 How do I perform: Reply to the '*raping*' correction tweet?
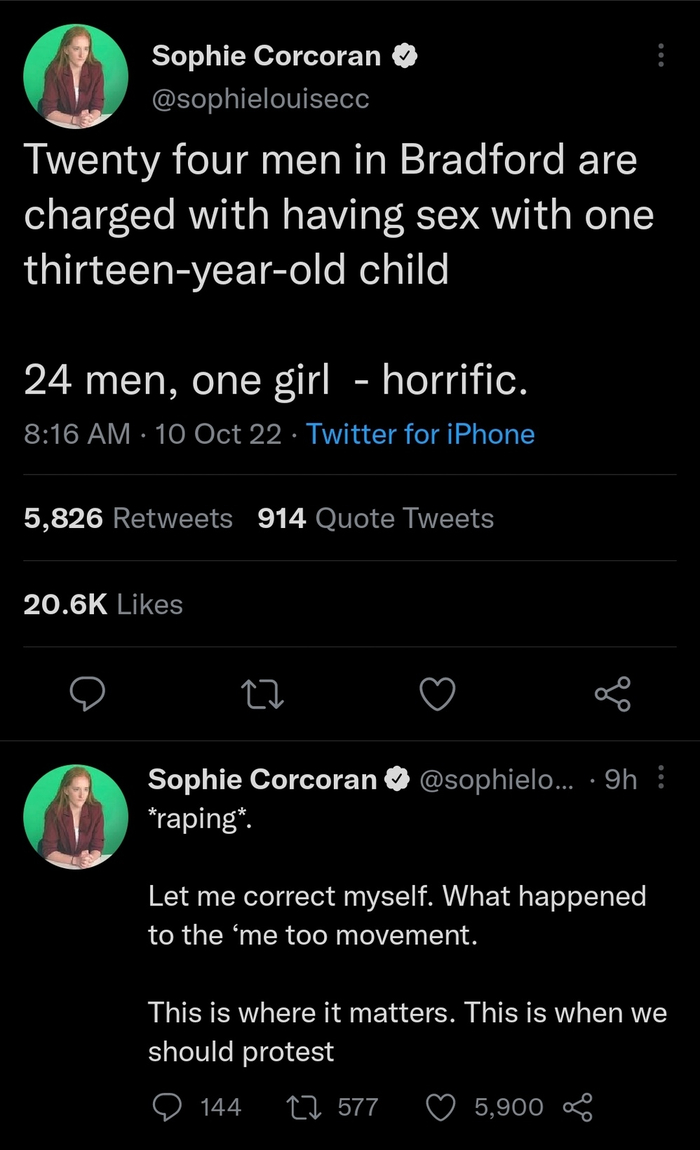(167, 1107)
